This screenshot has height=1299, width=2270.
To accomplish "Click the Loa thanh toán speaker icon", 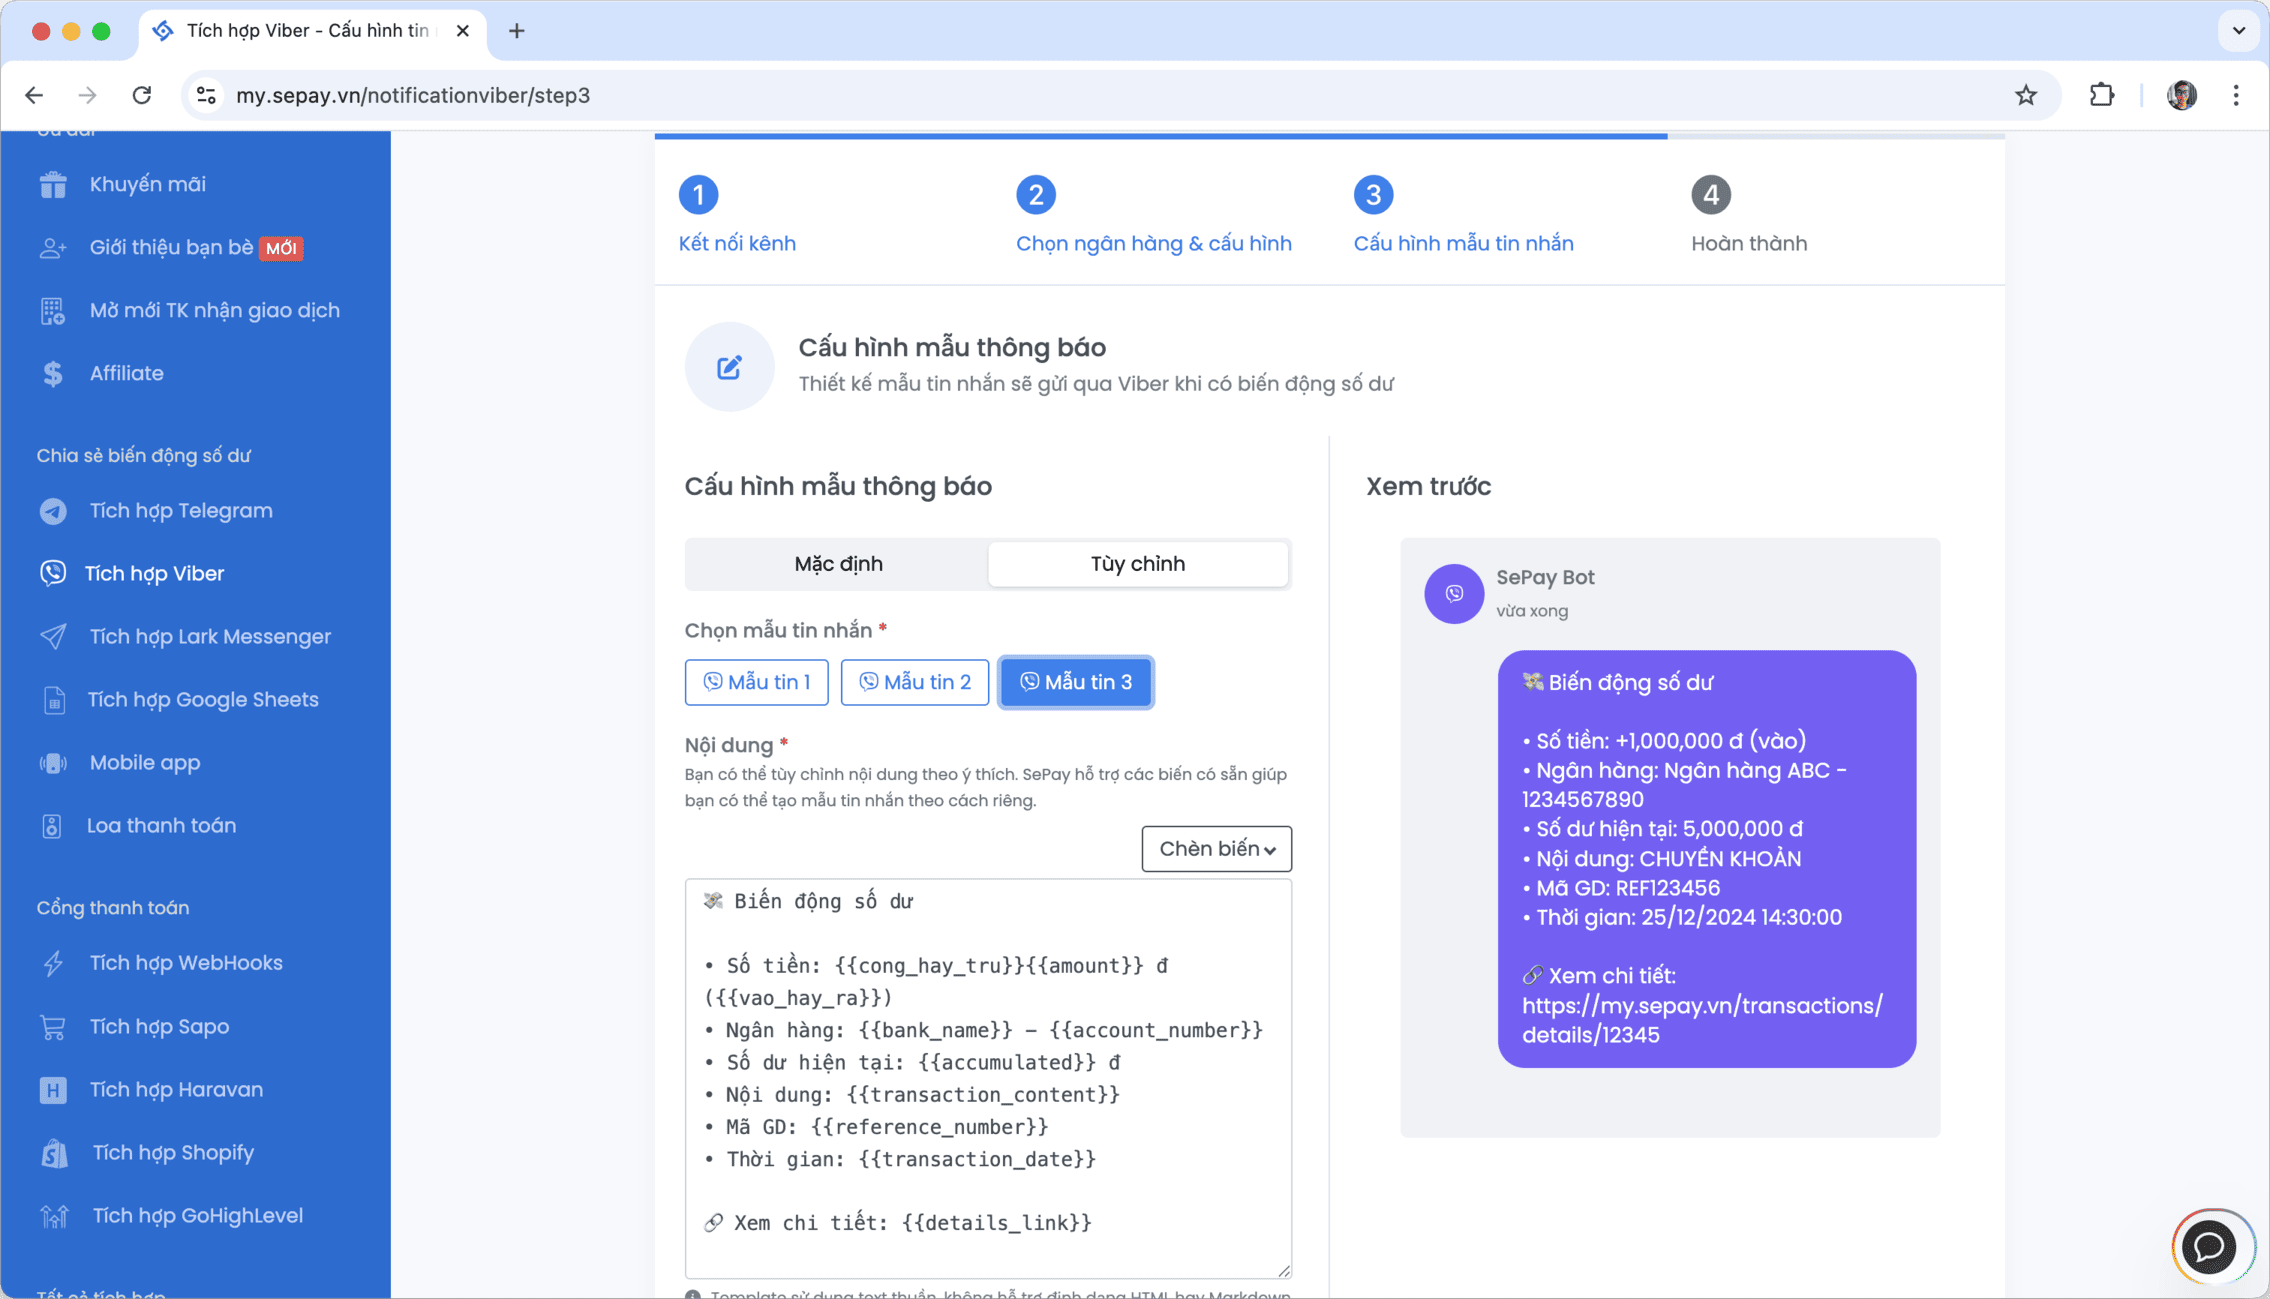I will click(52, 826).
